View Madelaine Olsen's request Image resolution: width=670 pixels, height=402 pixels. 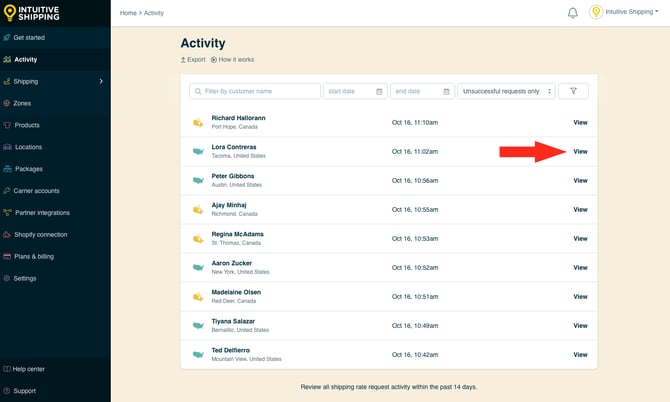point(580,297)
